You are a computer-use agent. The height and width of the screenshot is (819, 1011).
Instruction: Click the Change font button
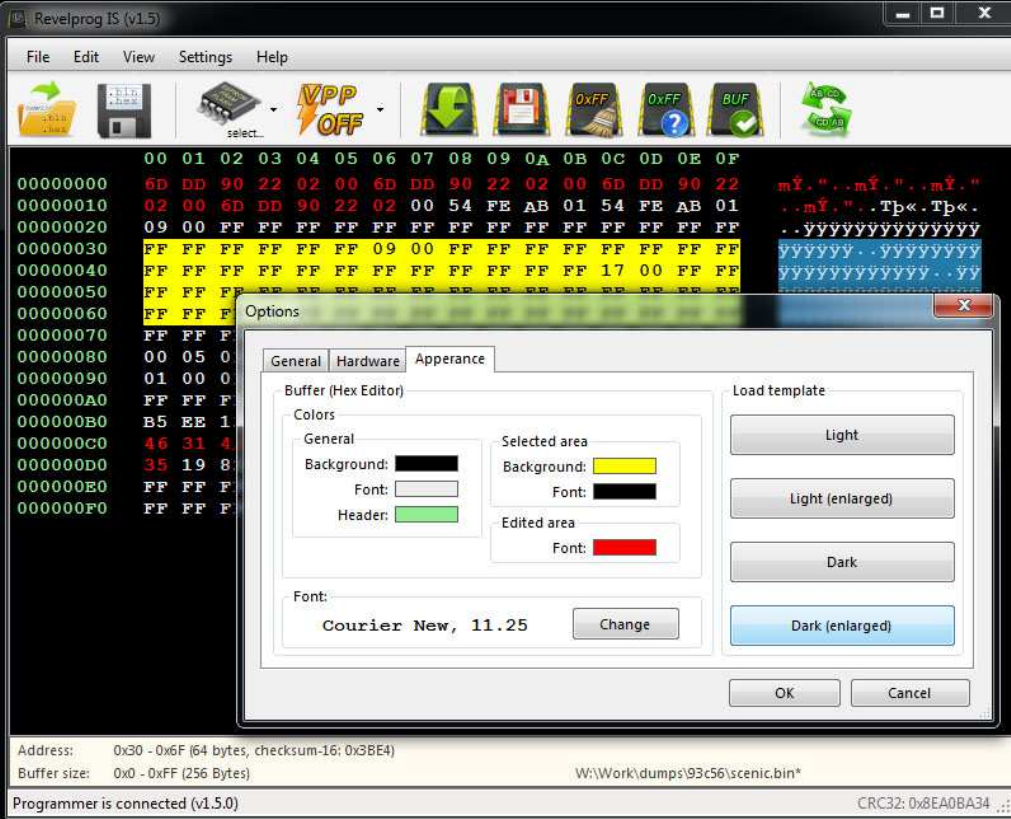[625, 624]
